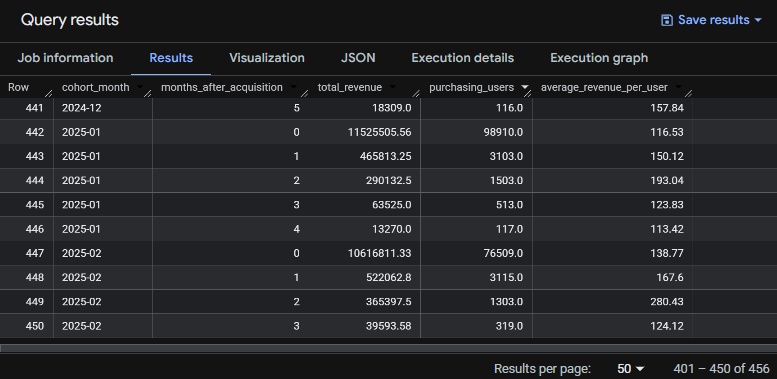This screenshot has height=379, width=777.
Task: Click average revenue value 124.12
Action: [667, 326]
